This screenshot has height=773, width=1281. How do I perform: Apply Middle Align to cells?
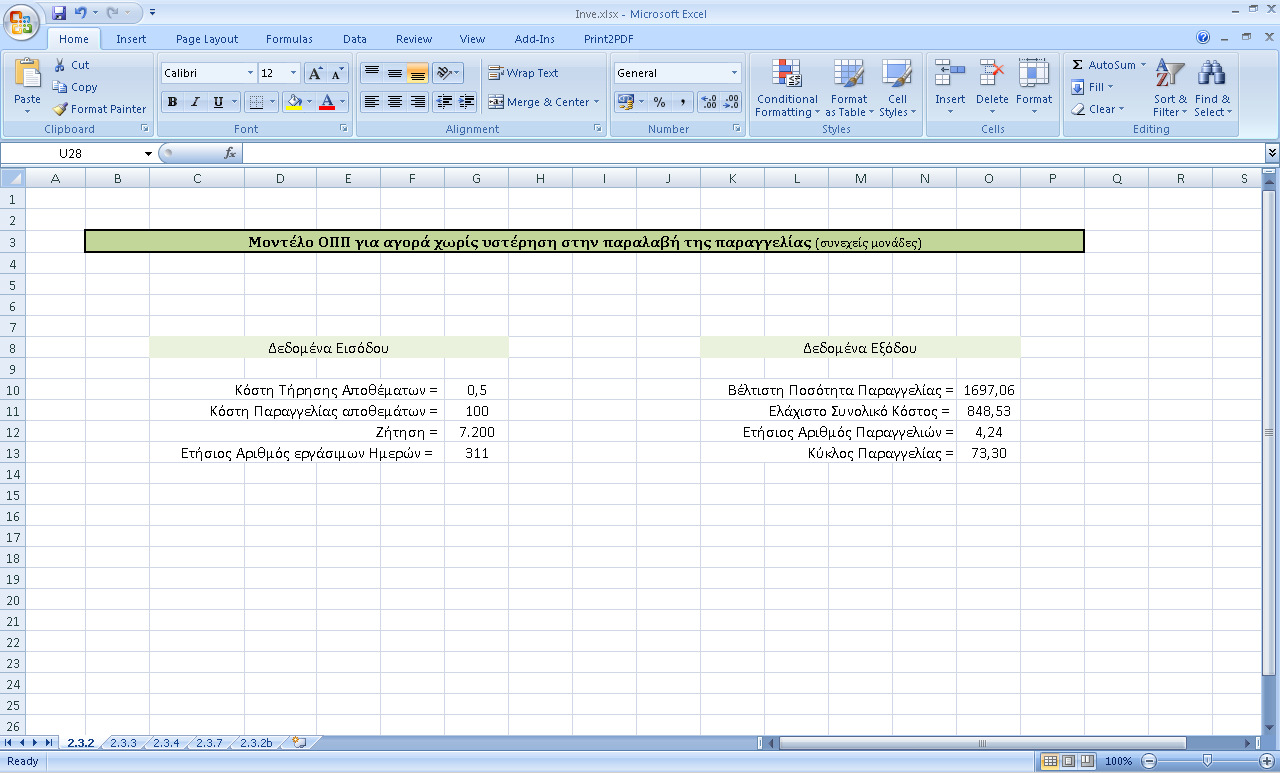(x=394, y=73)
